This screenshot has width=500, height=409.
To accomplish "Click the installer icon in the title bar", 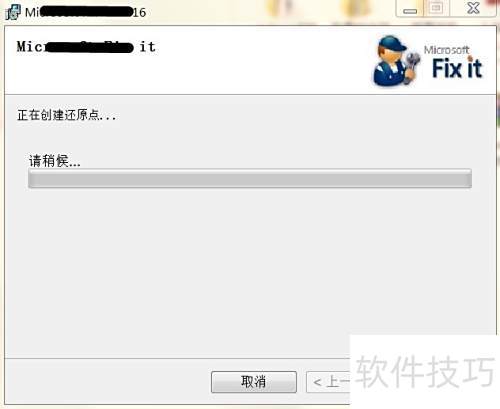I will click(13, 12).
